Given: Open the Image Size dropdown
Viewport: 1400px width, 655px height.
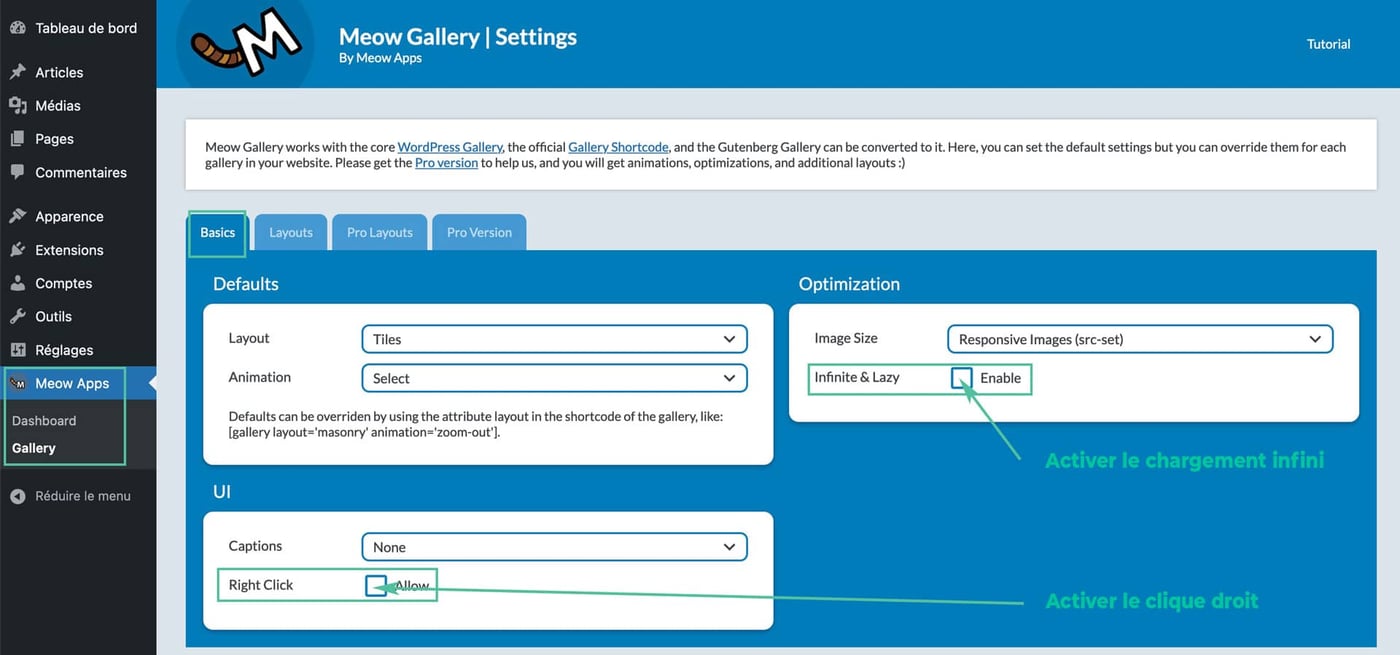Looking at the screenshot, I should click(1139, 339).
